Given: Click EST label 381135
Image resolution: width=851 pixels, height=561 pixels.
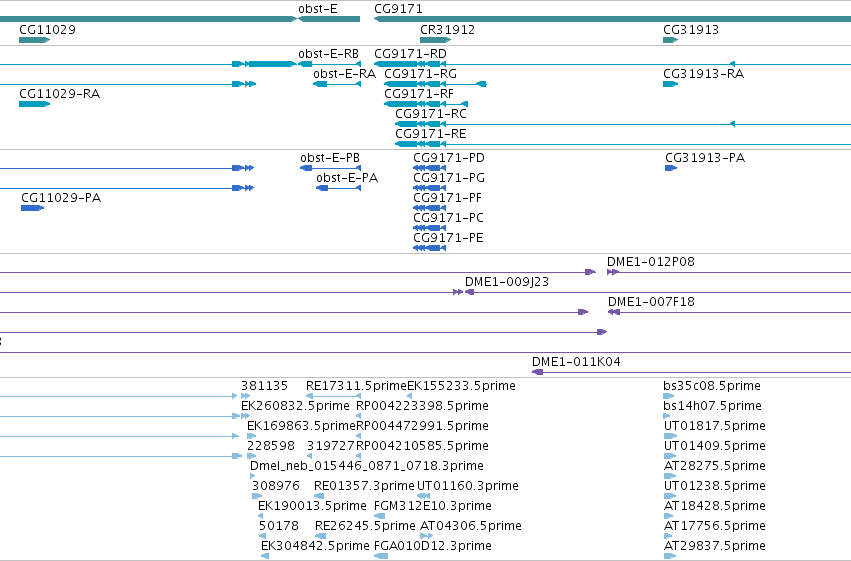Looking at the screenshot, I should tap(264, 386).
